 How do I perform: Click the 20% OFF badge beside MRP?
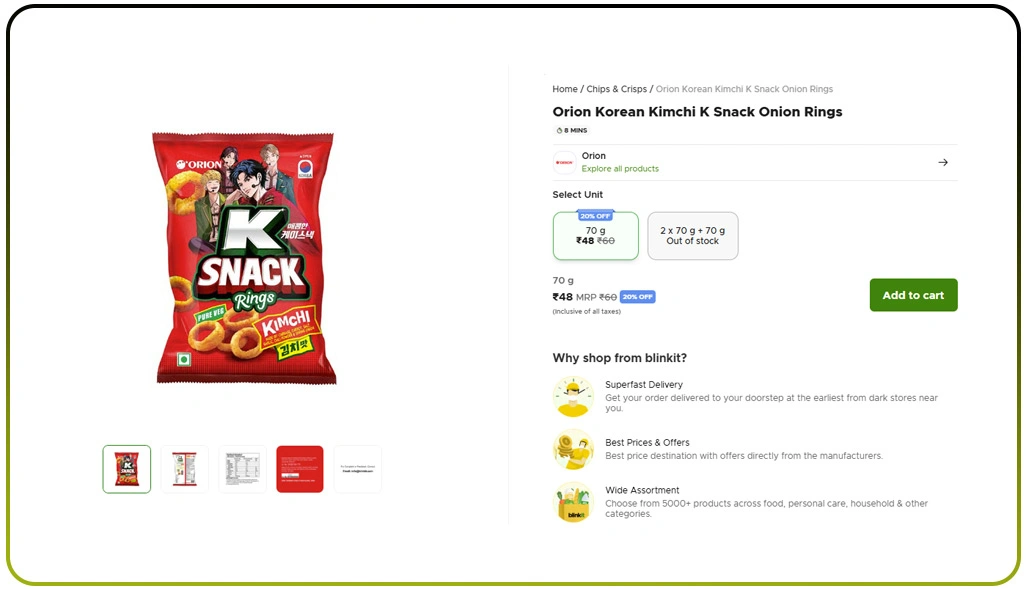click(x=637, y=297)
